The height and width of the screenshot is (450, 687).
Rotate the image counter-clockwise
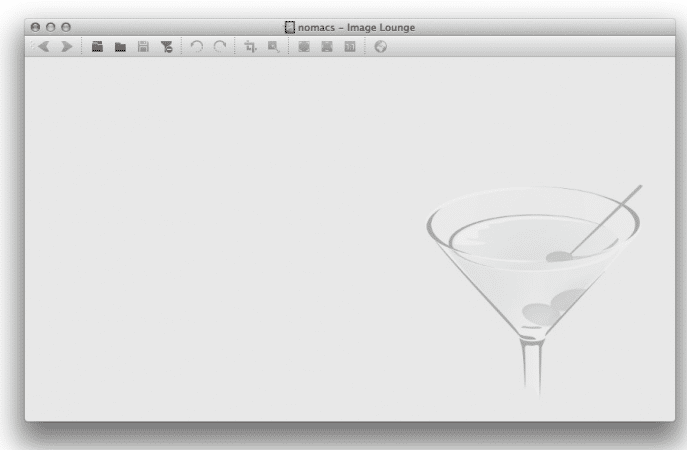[196, 46]
